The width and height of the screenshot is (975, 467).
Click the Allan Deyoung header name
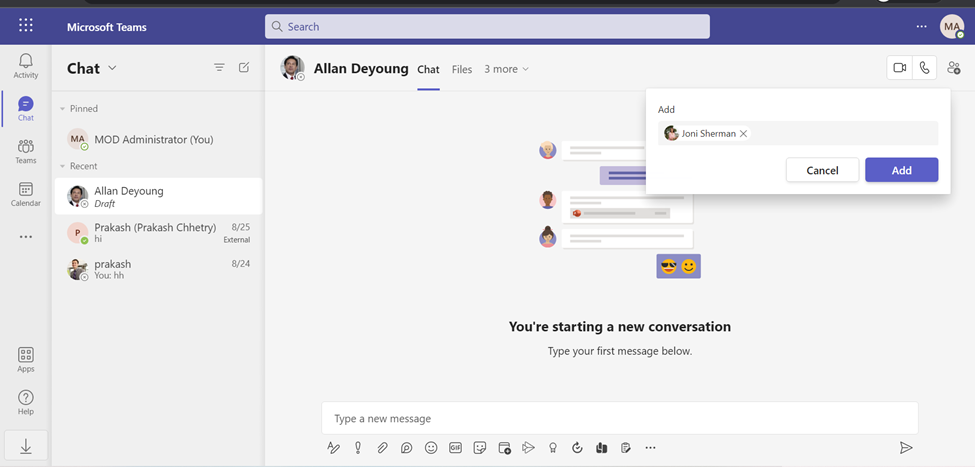(x=361, y=68)
